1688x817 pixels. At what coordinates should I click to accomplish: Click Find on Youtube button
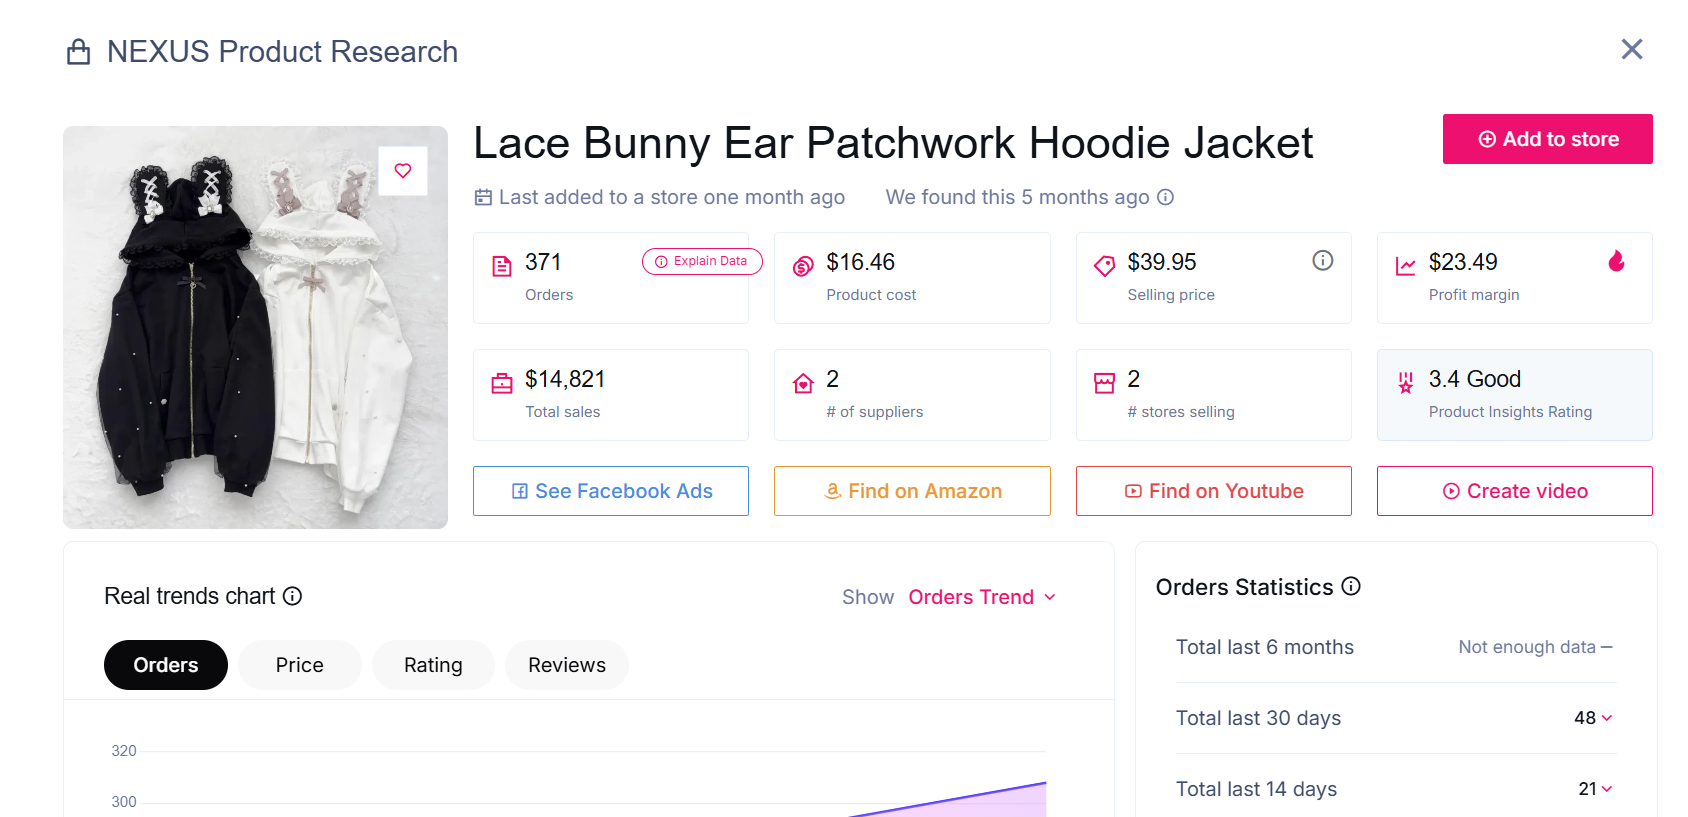1213,491
